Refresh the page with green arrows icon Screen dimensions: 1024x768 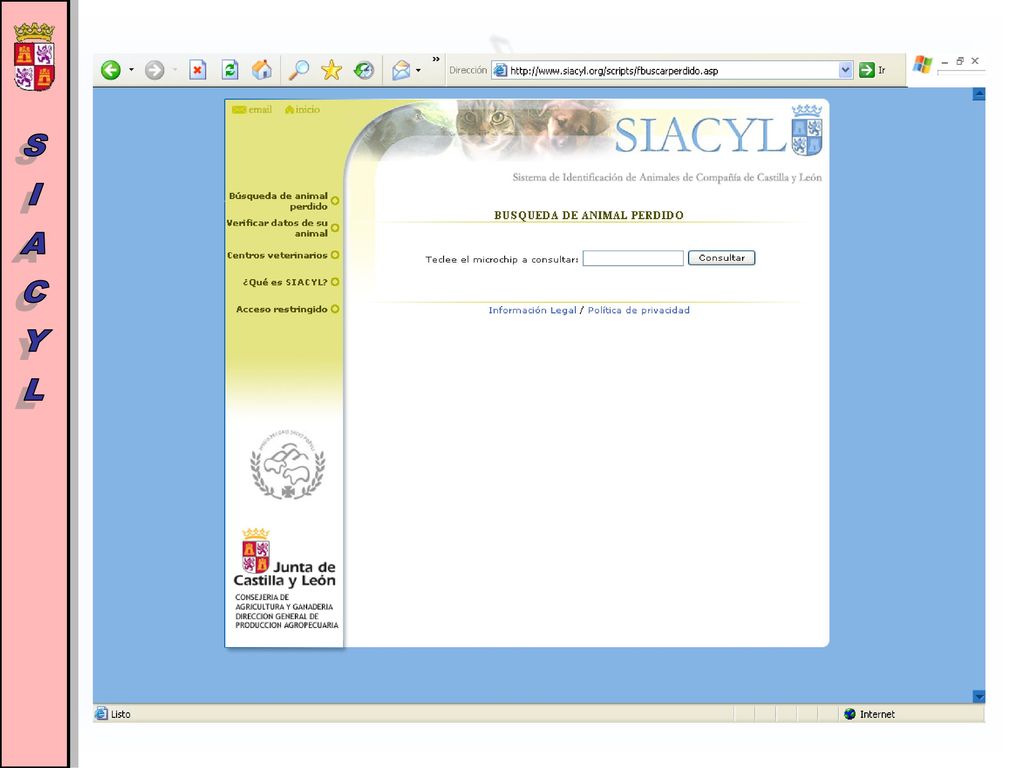[230, 70]
